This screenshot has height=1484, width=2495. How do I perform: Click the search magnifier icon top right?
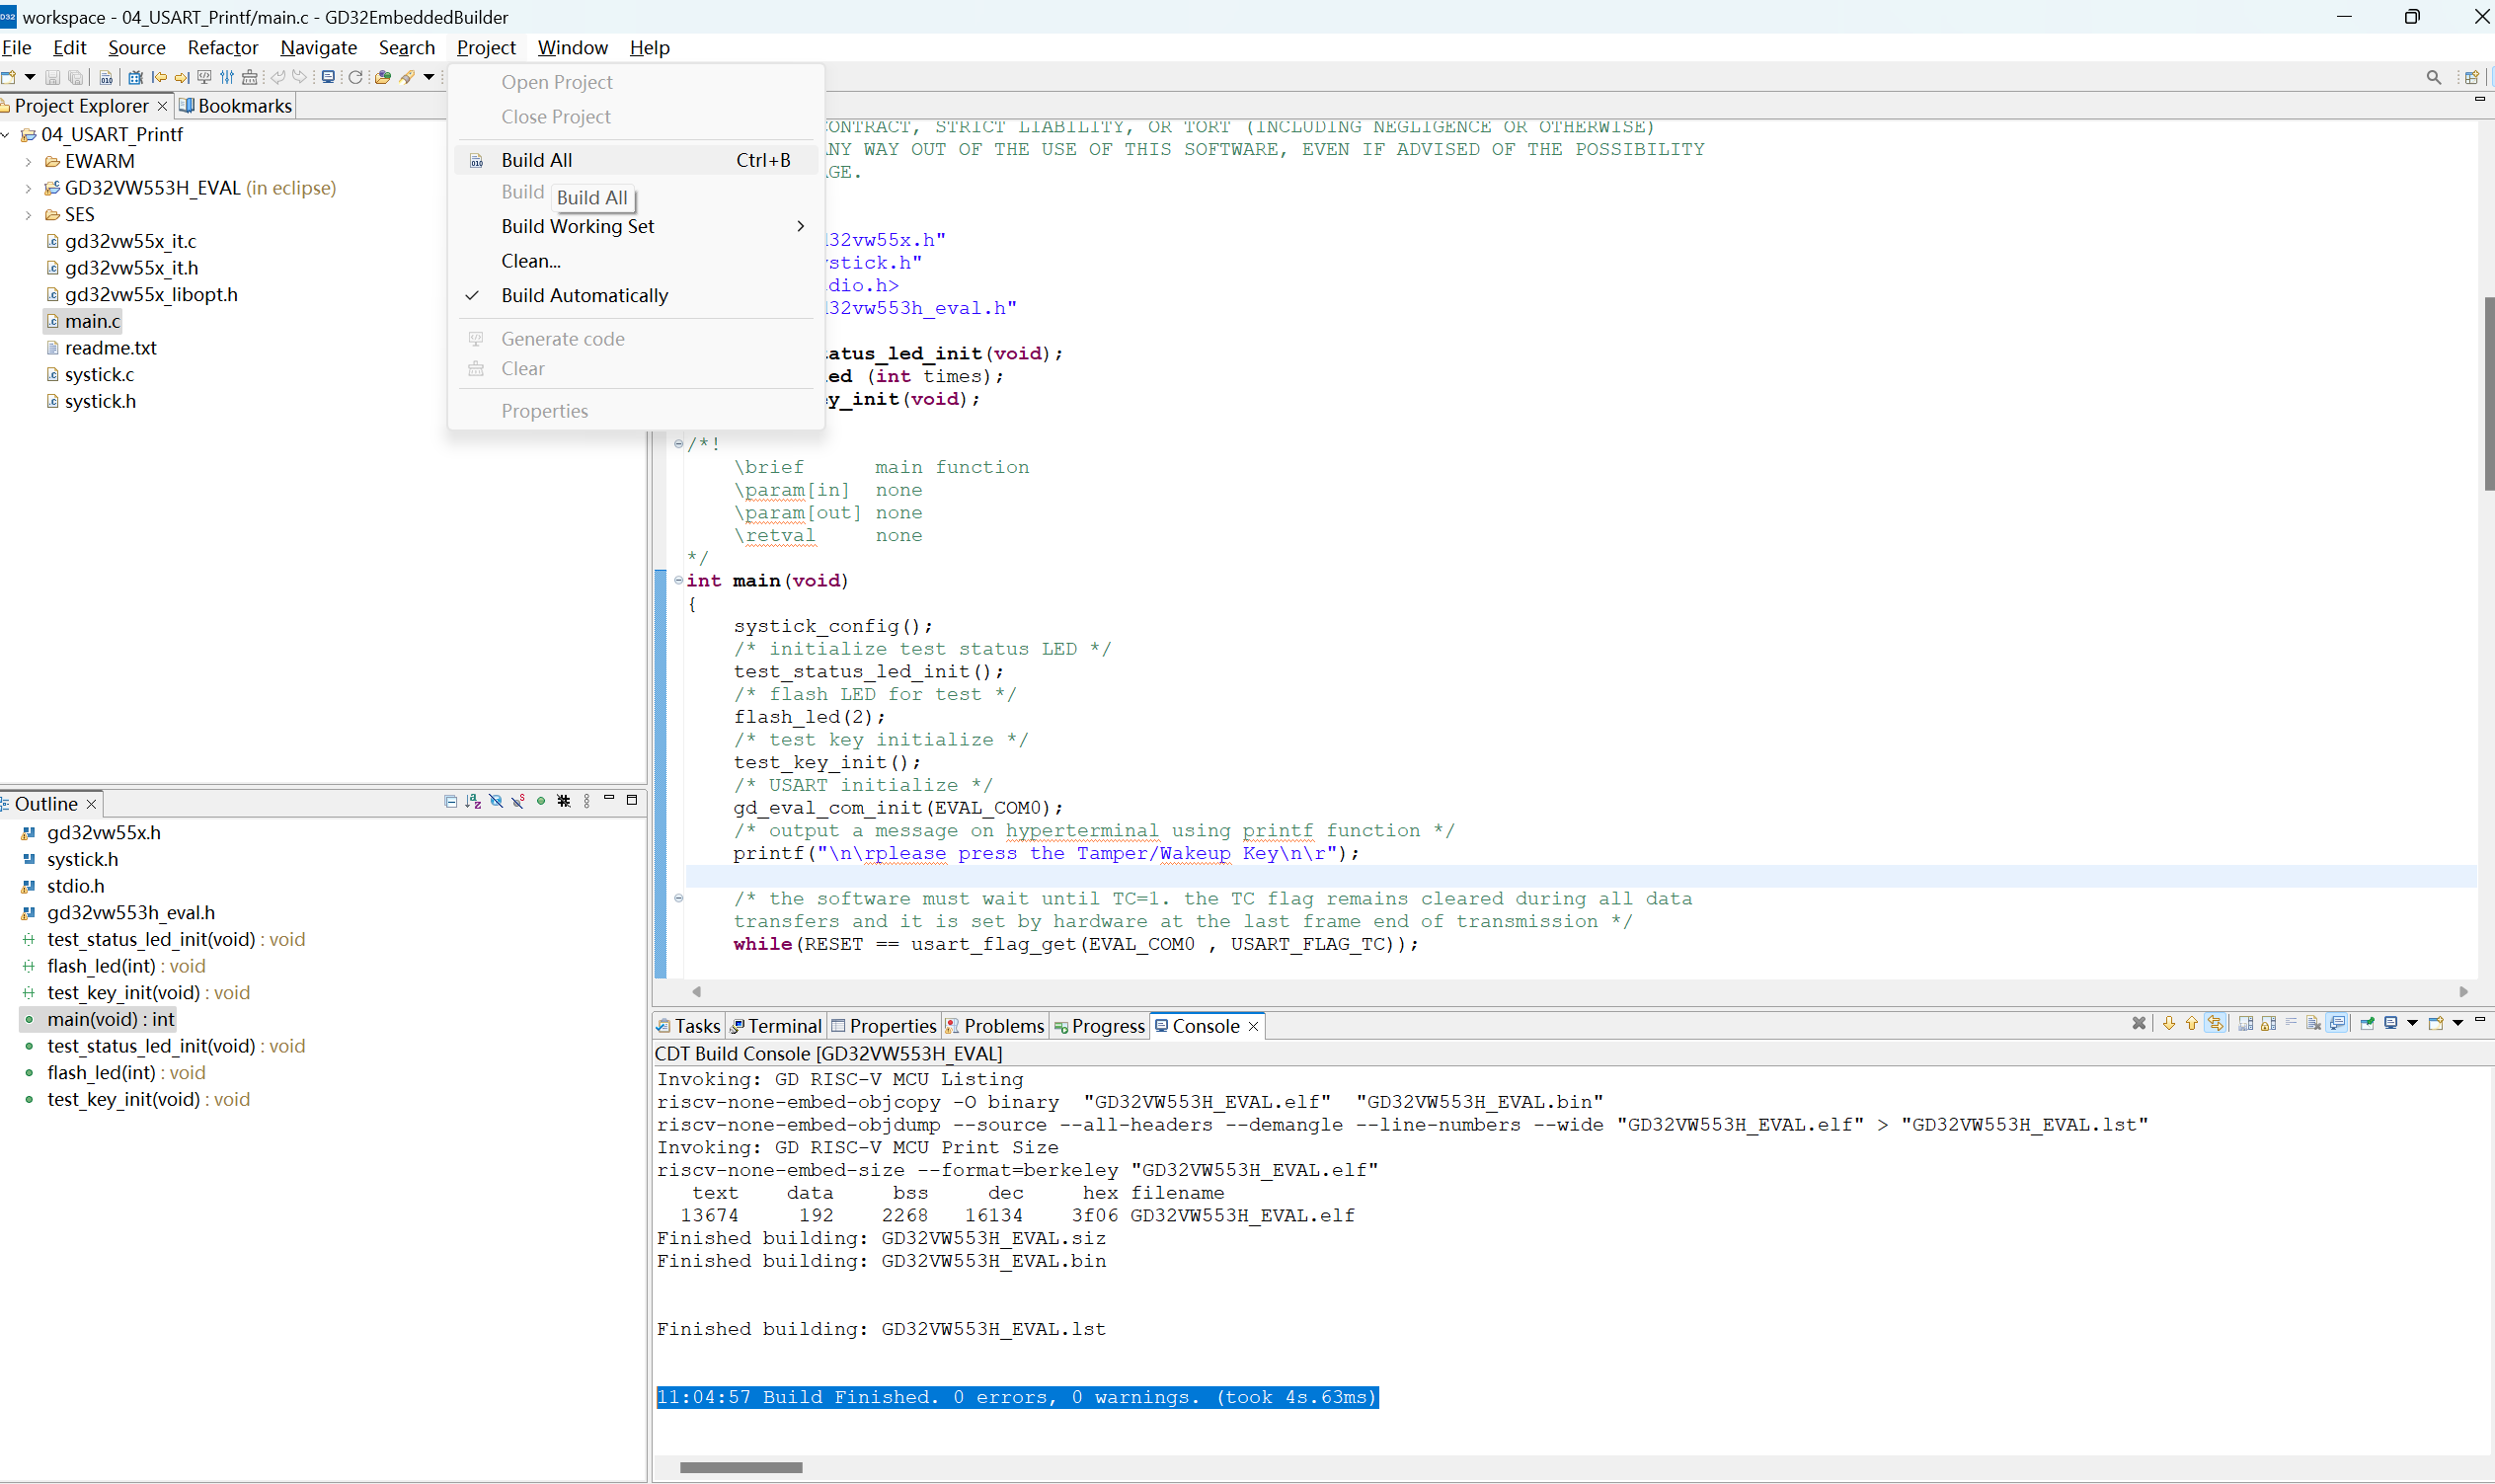2433,77
